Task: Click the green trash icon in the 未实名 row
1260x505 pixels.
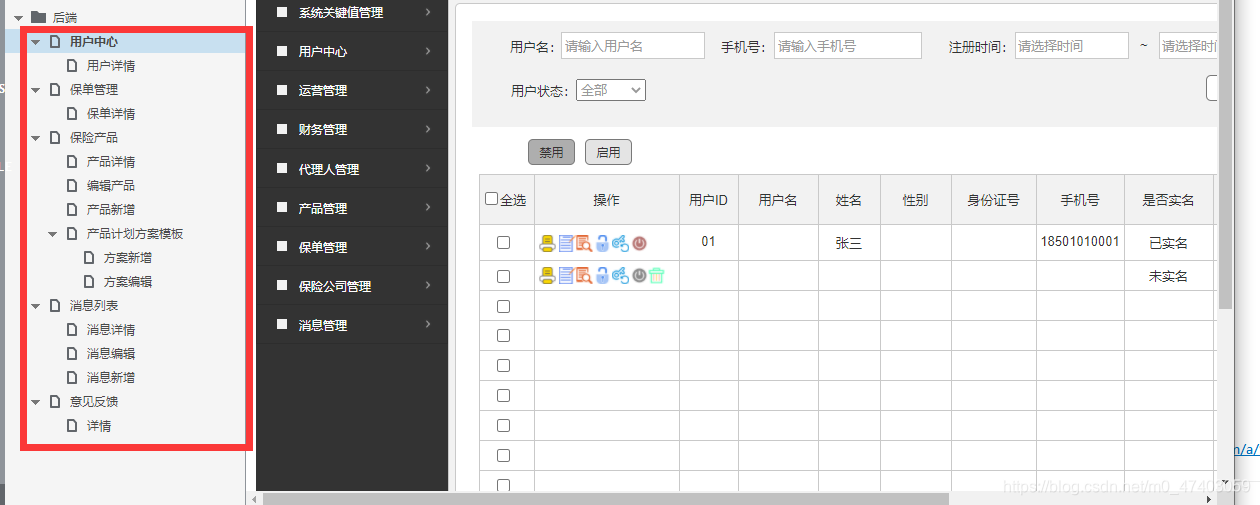Action: click(x=656, y=275)
